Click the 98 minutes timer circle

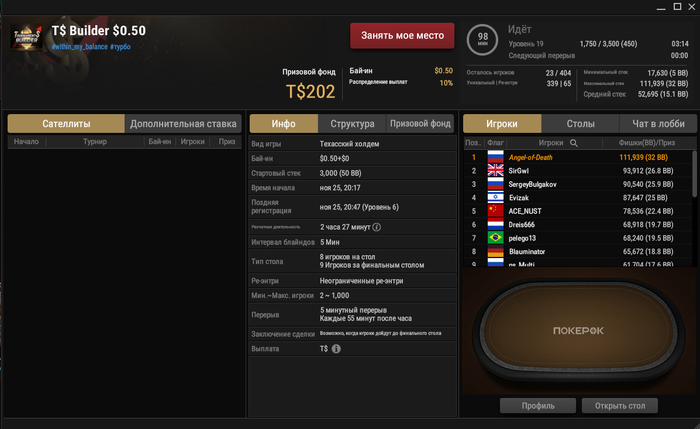pyautogui.click(x=482, y=40)
